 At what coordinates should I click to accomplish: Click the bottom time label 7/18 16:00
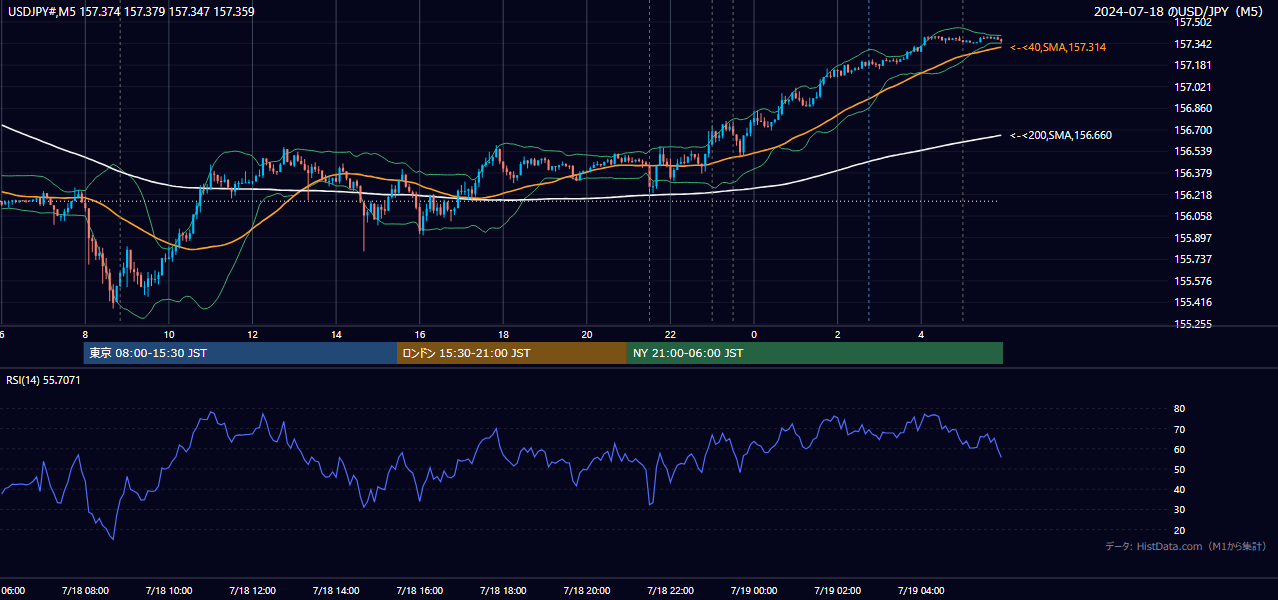pos(419,590)
